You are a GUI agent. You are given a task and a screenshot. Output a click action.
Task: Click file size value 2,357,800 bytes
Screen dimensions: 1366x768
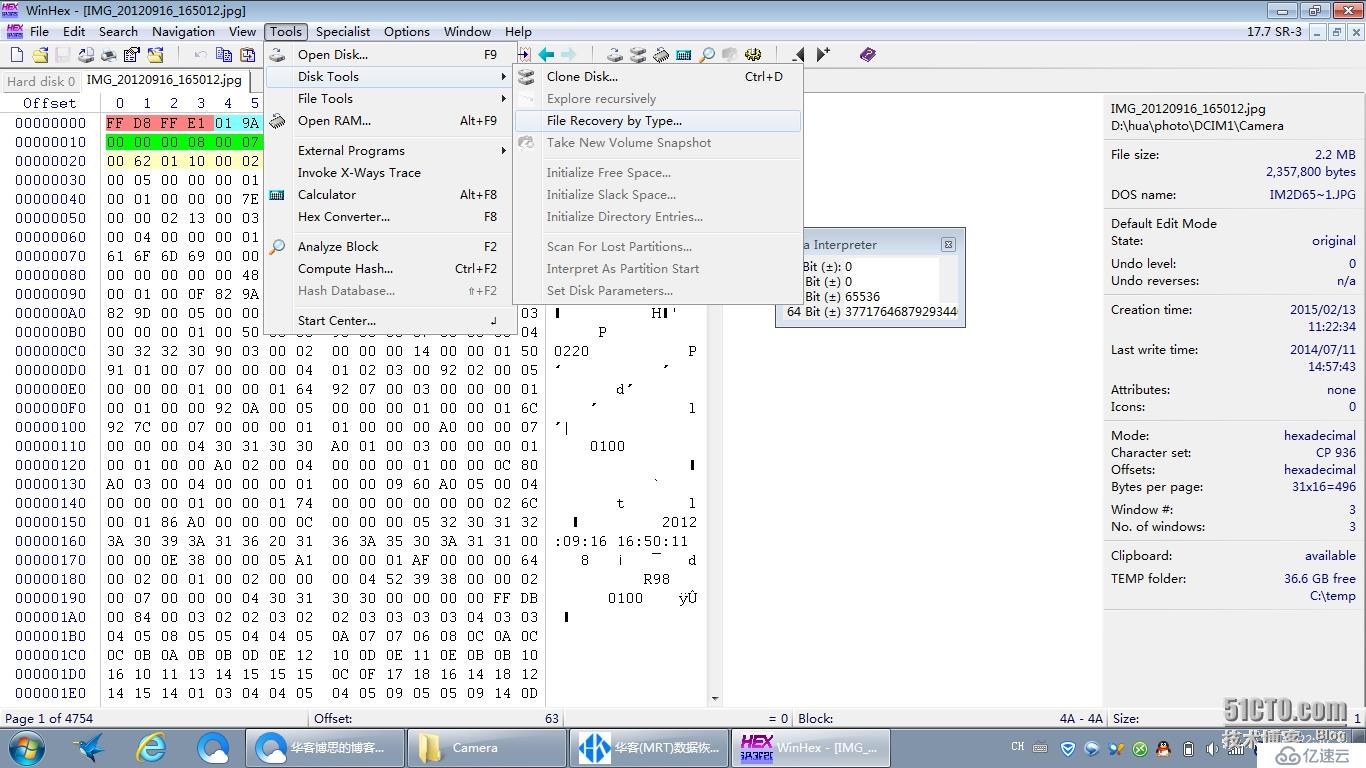pos(1310,172)
